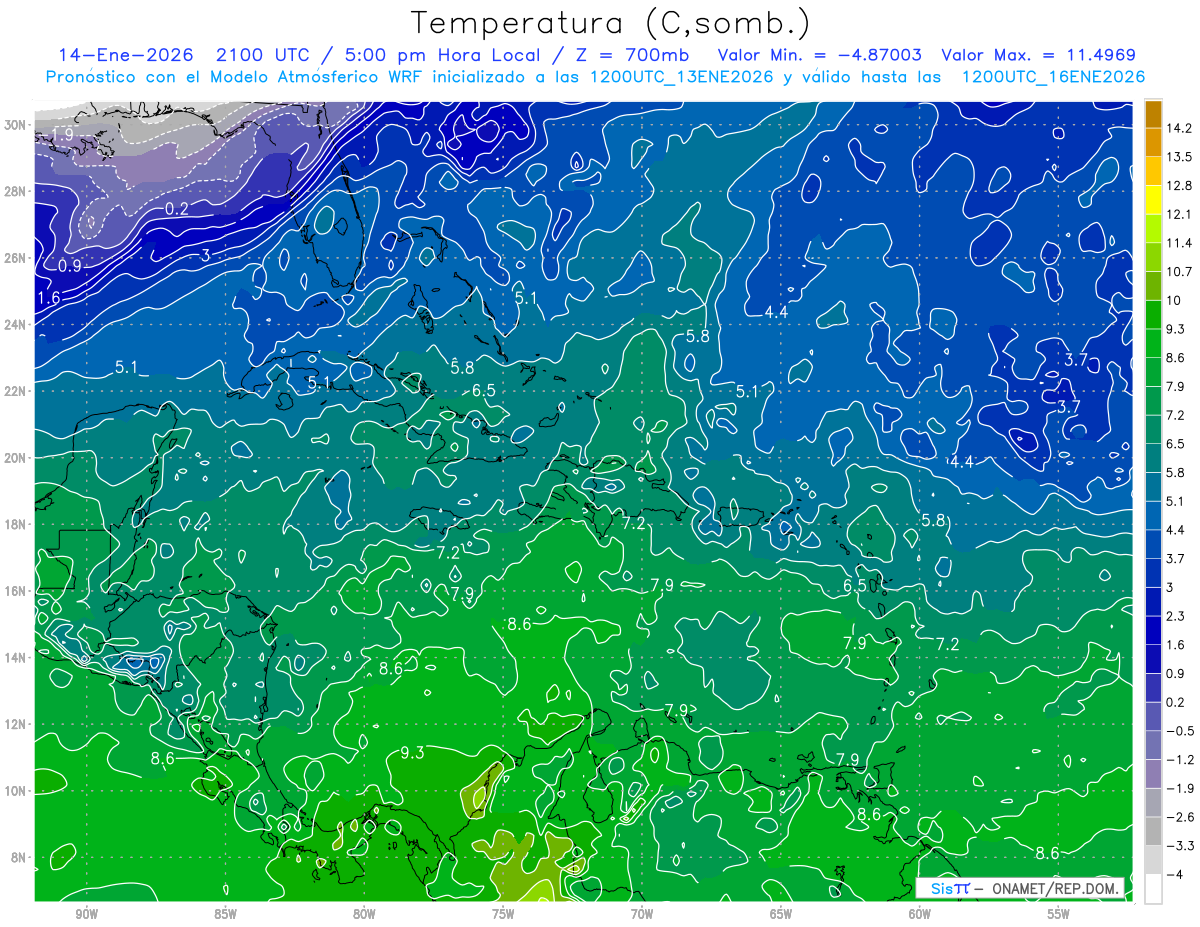Click the '0.9' contour label on the map
Screen dimensions: 1200x927
70,266
